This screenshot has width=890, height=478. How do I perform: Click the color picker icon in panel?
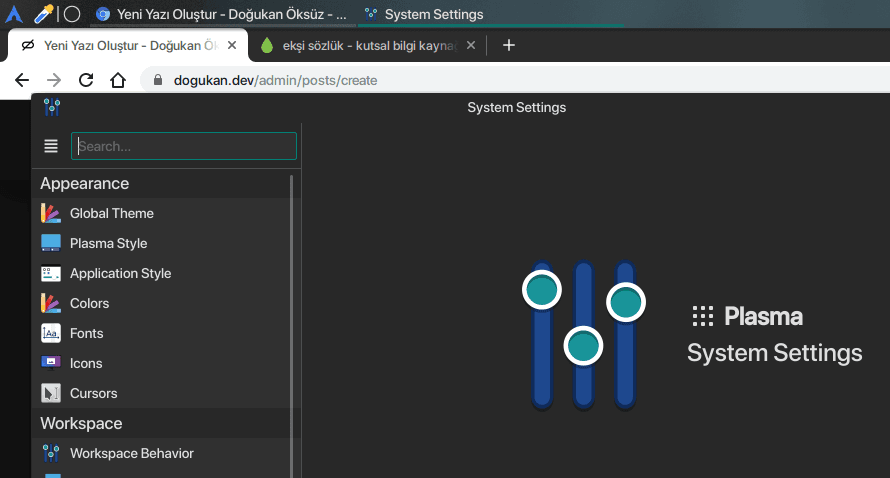[x=44, y=14]
